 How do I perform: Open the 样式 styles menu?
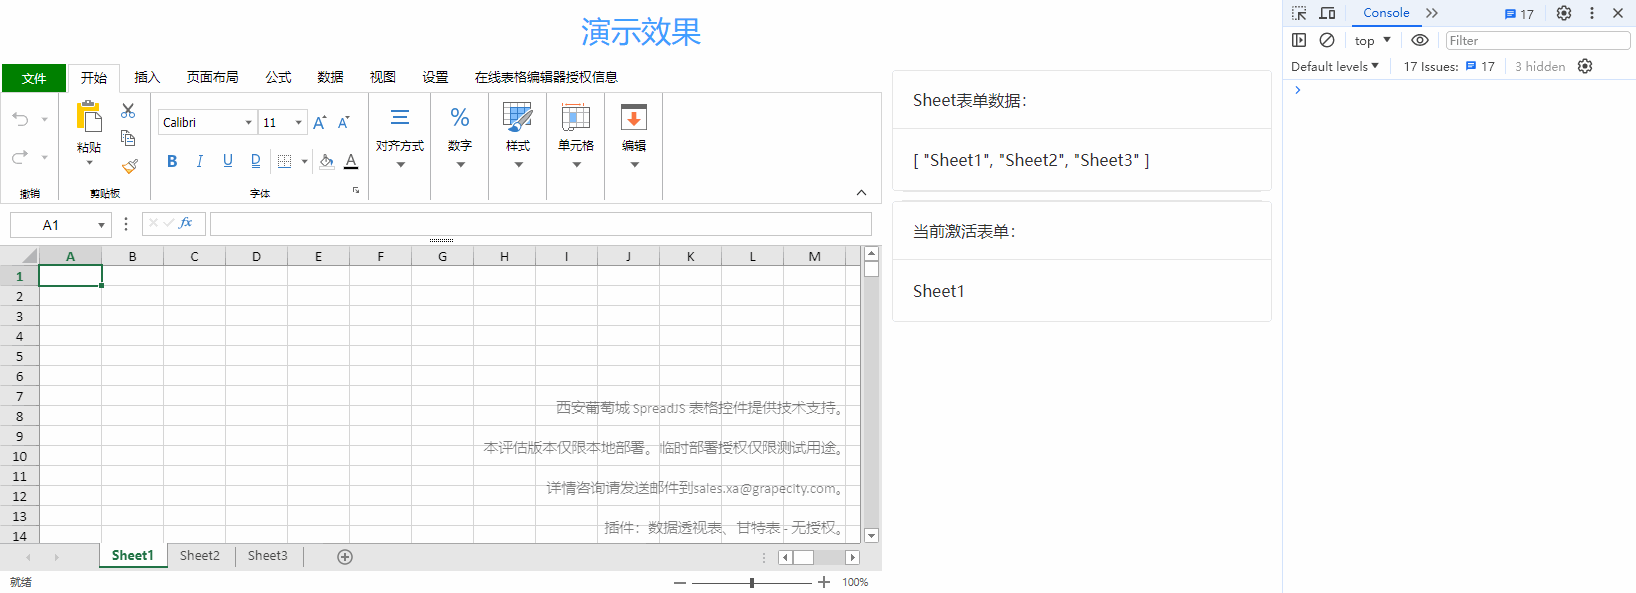518,137
